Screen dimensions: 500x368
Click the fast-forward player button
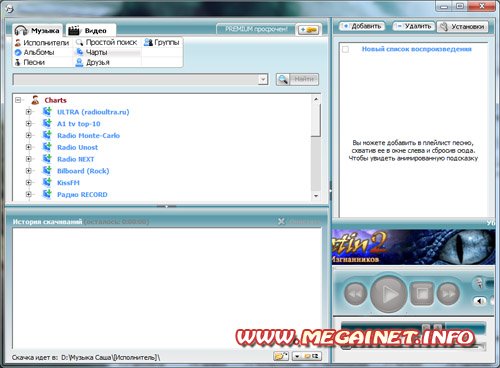[448, 294]
